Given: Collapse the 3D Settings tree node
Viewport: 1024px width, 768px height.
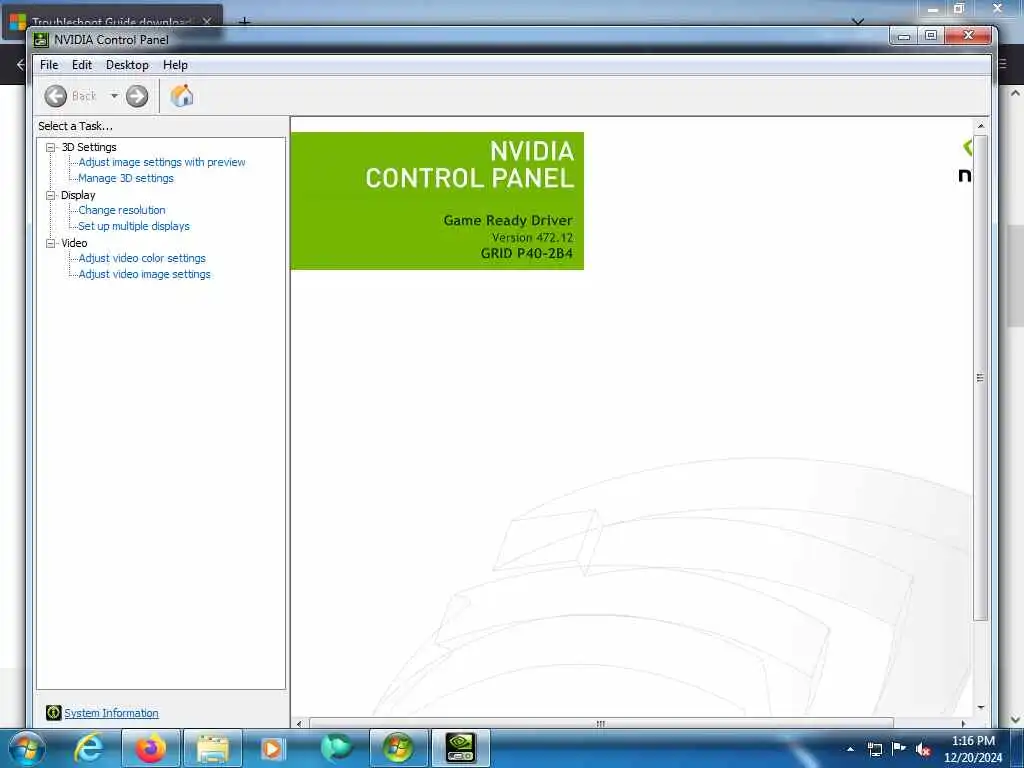Looking at the screenshot, I should click(50, 148).
